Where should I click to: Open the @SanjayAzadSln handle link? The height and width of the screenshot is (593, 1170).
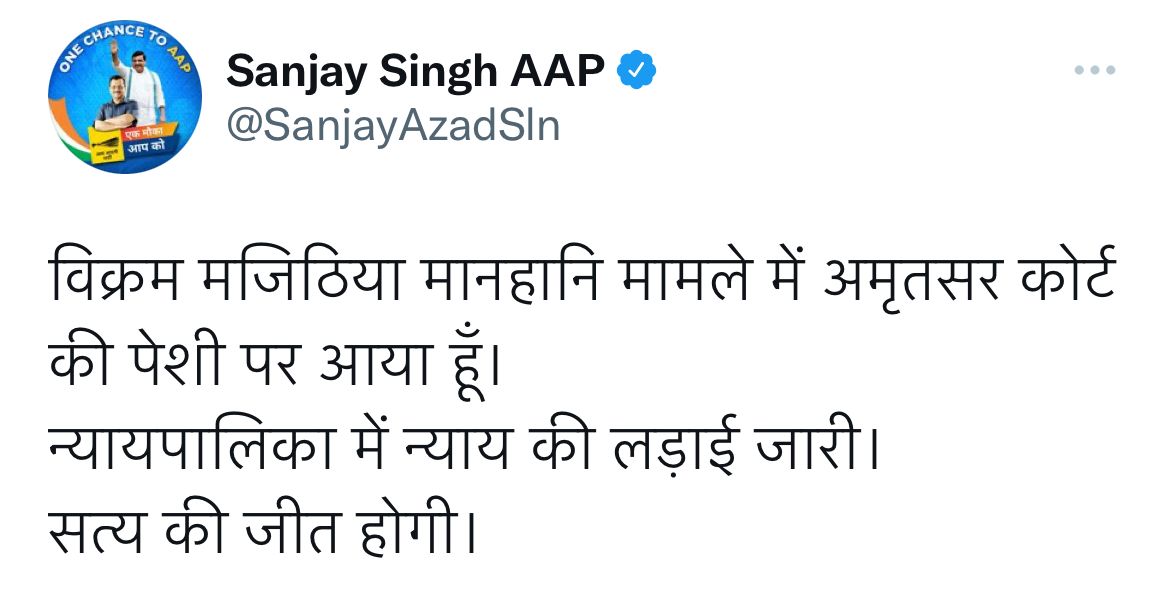coord(392,126)
